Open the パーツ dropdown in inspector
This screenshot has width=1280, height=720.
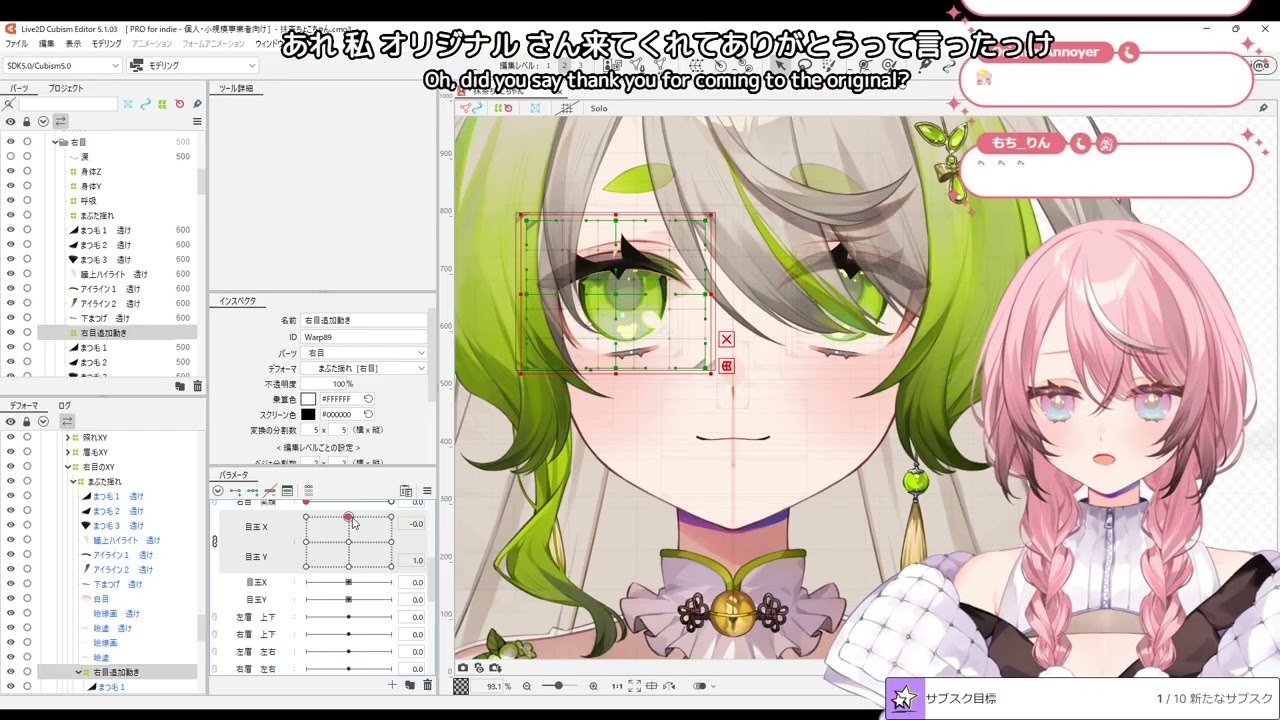tap(364, 353)
